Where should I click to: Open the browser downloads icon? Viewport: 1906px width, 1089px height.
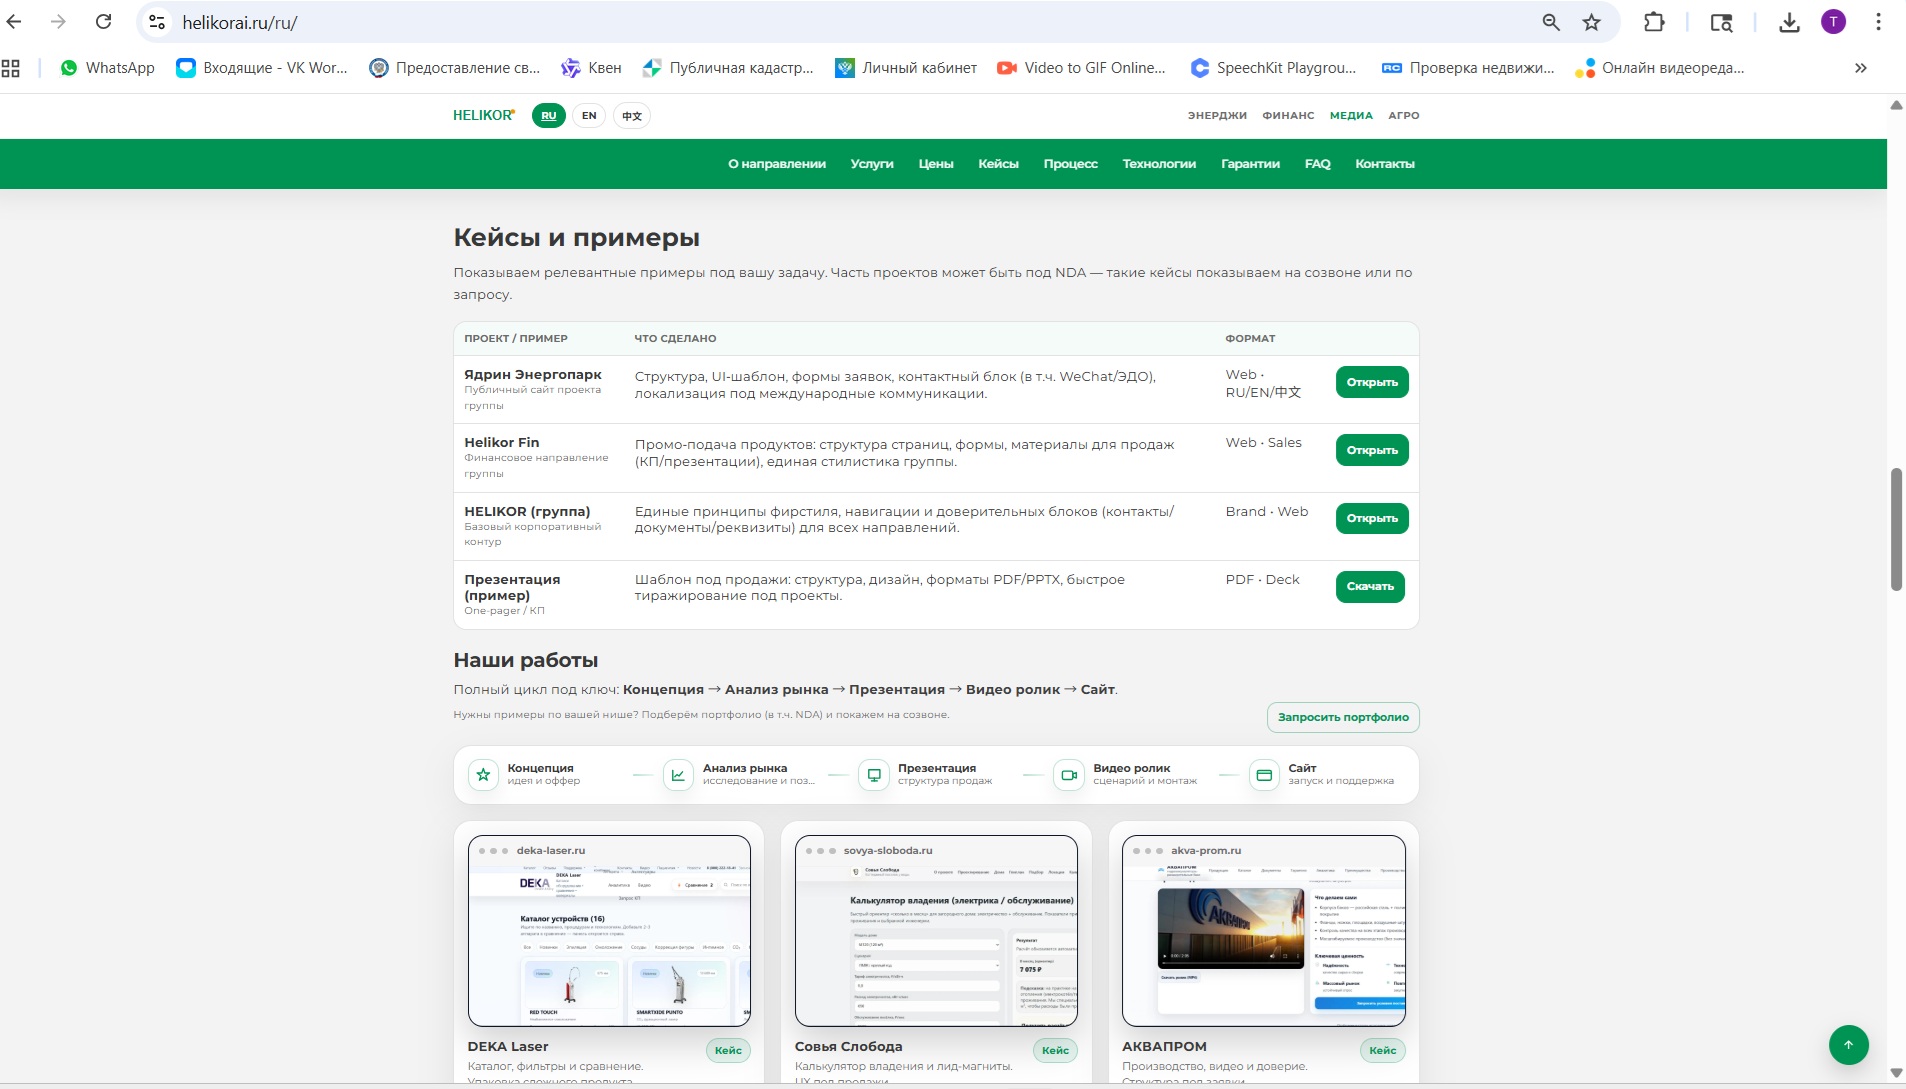[1790, 22]
